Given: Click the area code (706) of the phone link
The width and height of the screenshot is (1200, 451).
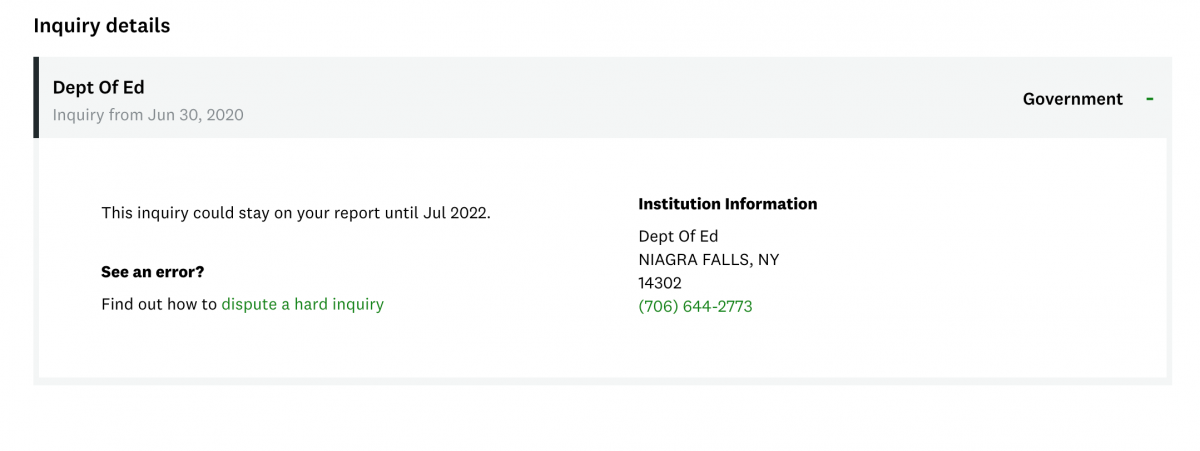Looking at the screenshot, I should pos(657,306).
